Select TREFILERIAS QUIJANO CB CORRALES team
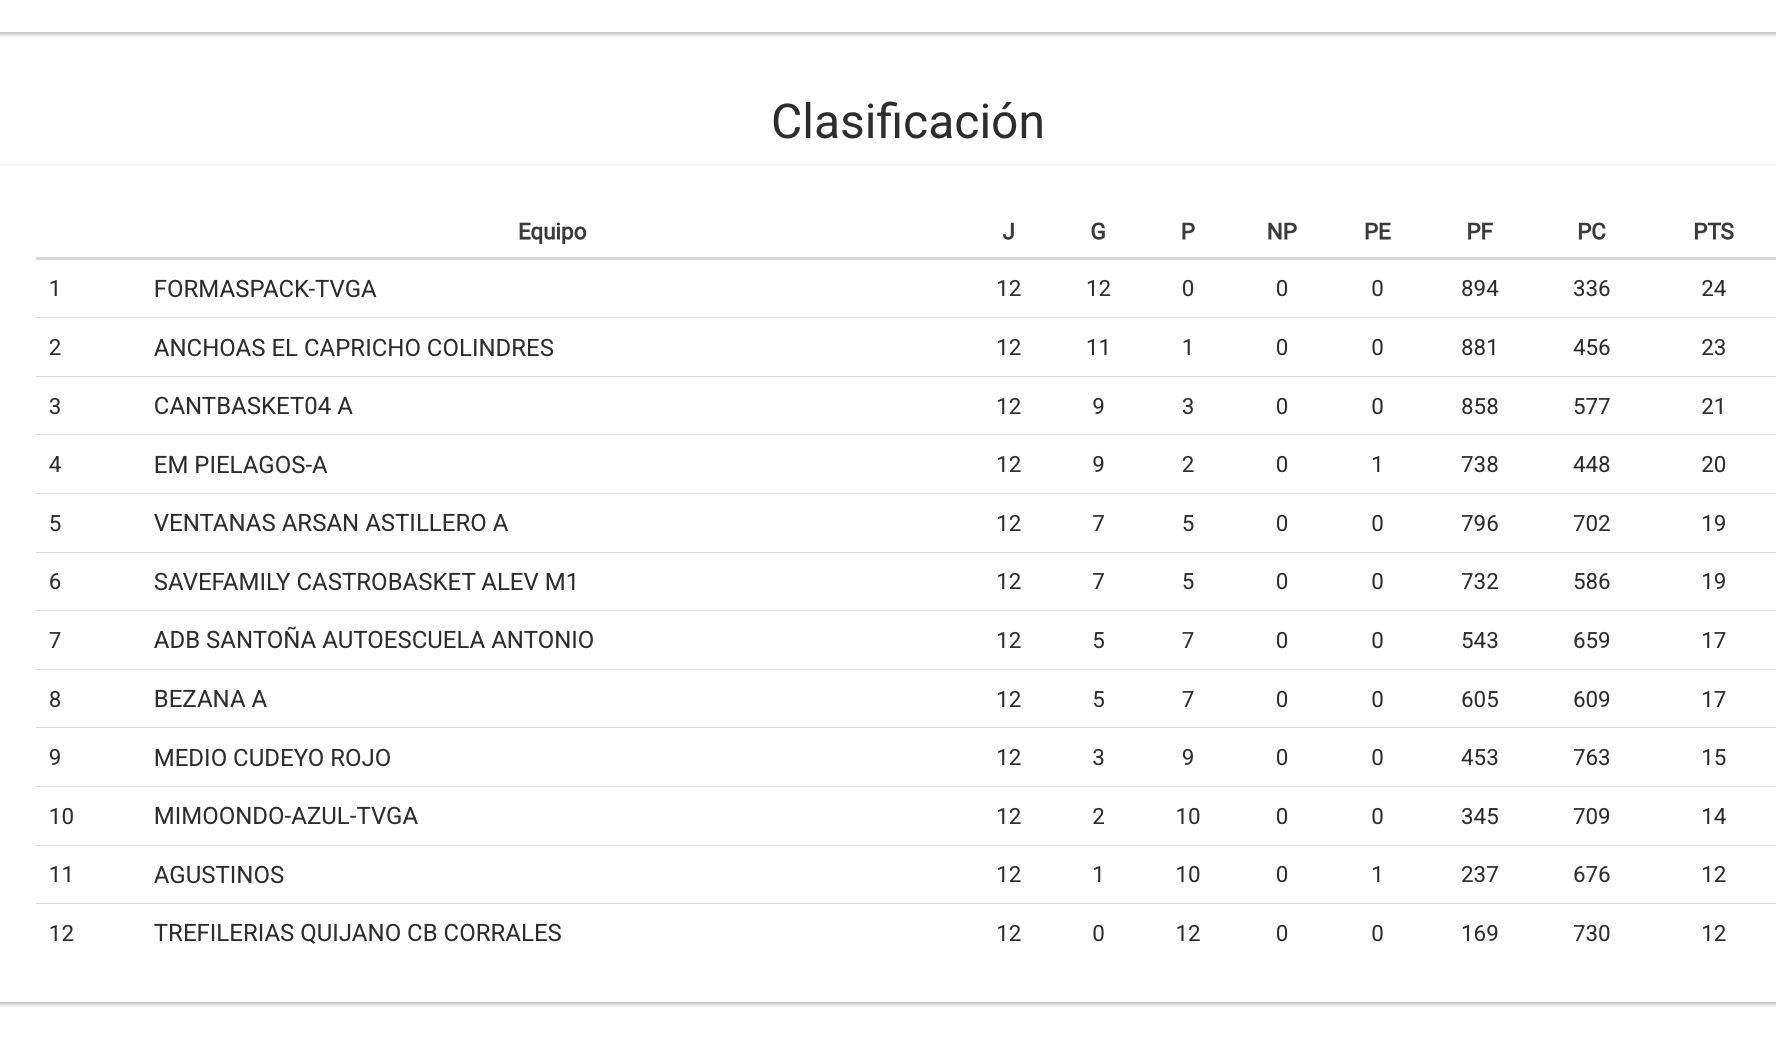The image size is (1776, 1037). (x=357, y=933)
